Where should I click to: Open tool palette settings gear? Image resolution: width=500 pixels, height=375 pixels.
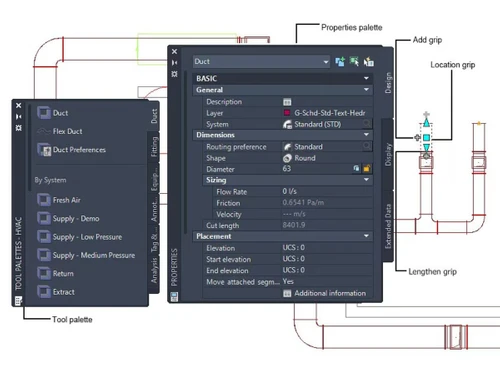(19, 128)
